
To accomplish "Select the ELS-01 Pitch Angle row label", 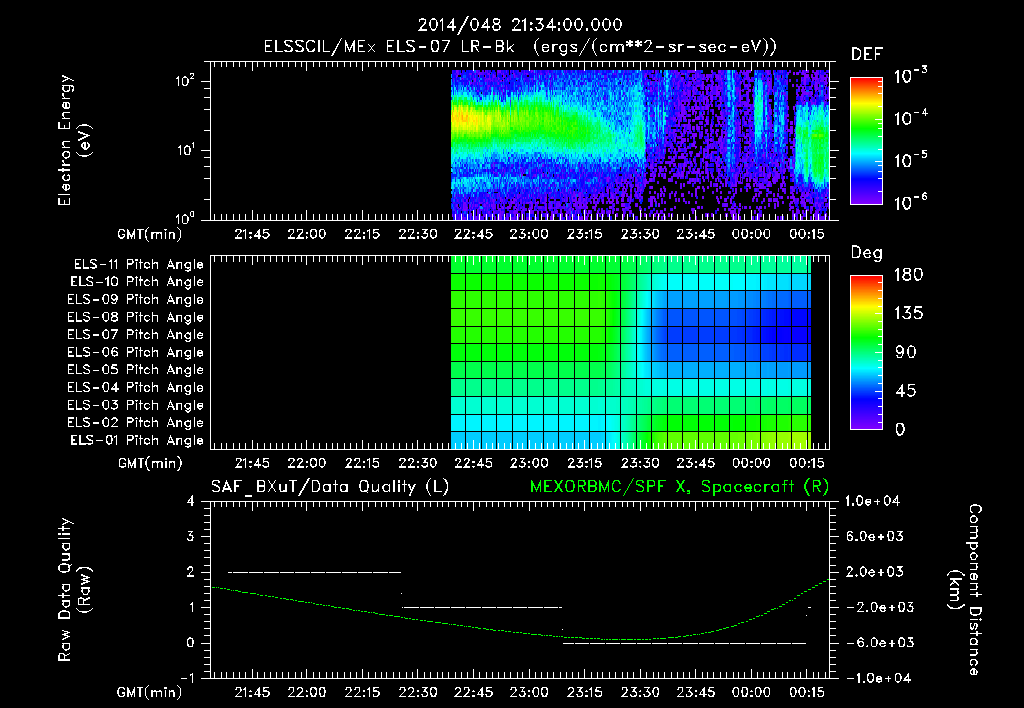I will (x=137, y=440).
